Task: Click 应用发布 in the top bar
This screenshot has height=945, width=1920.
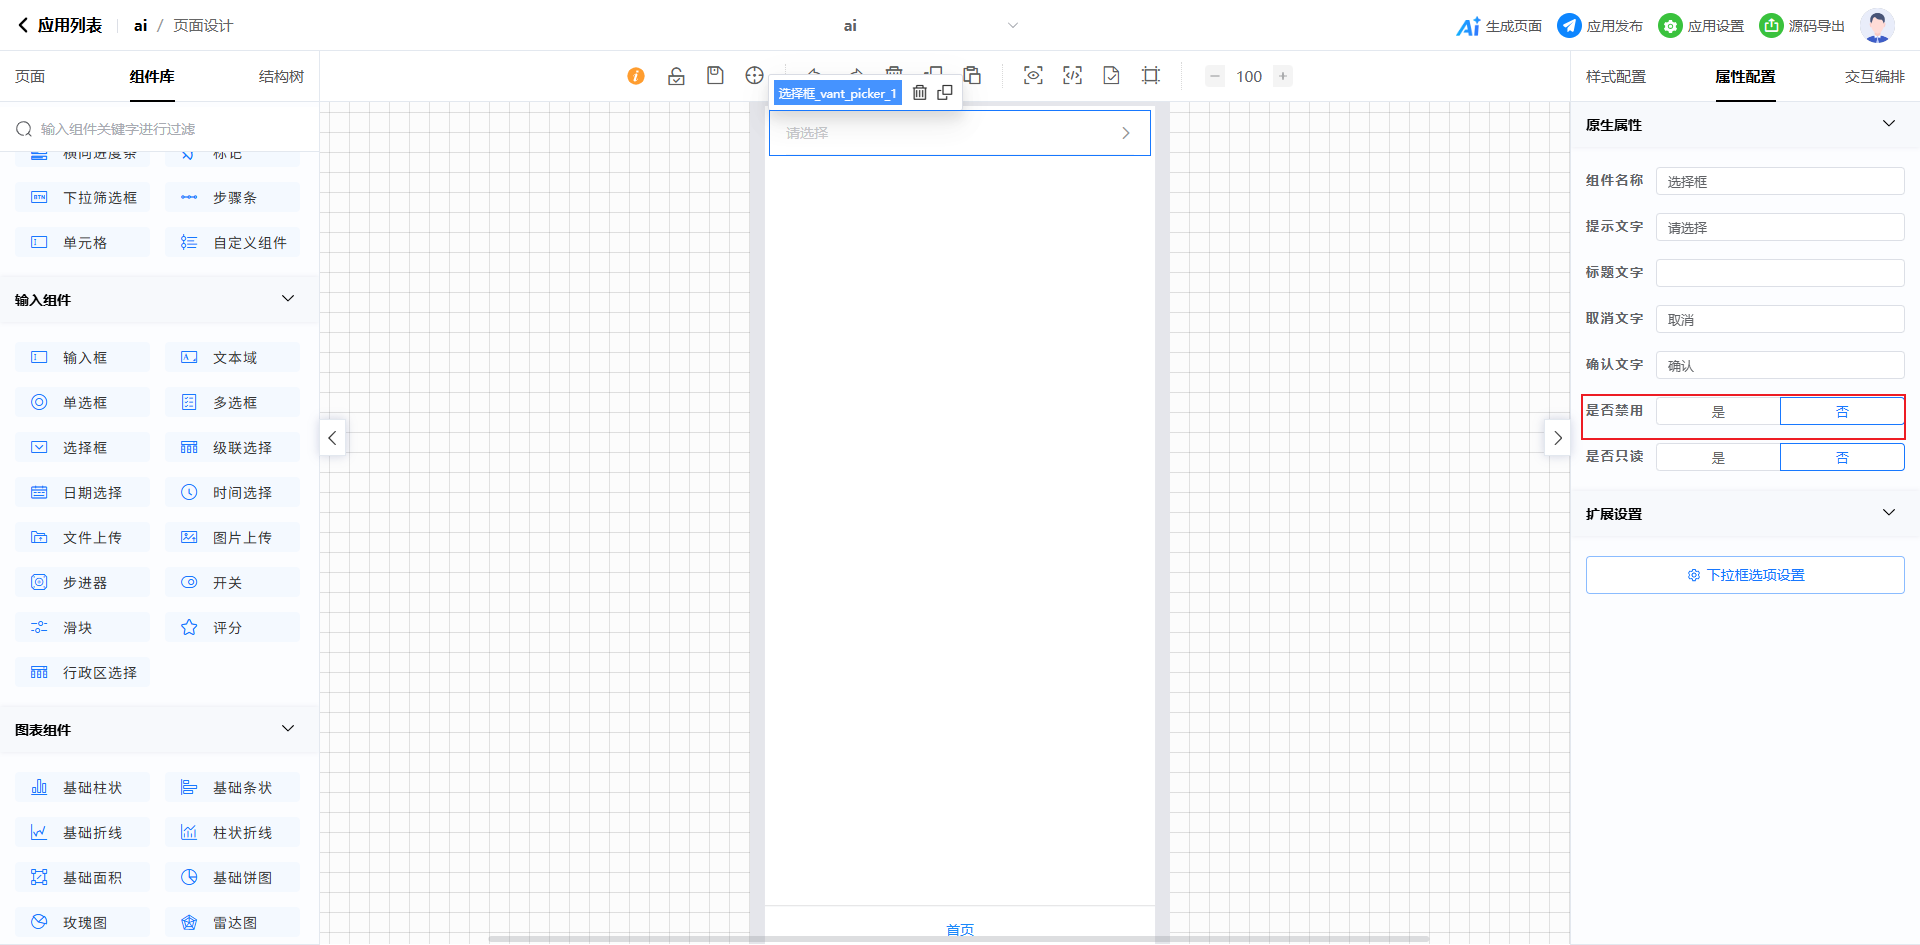Action: click(1601, 26)
